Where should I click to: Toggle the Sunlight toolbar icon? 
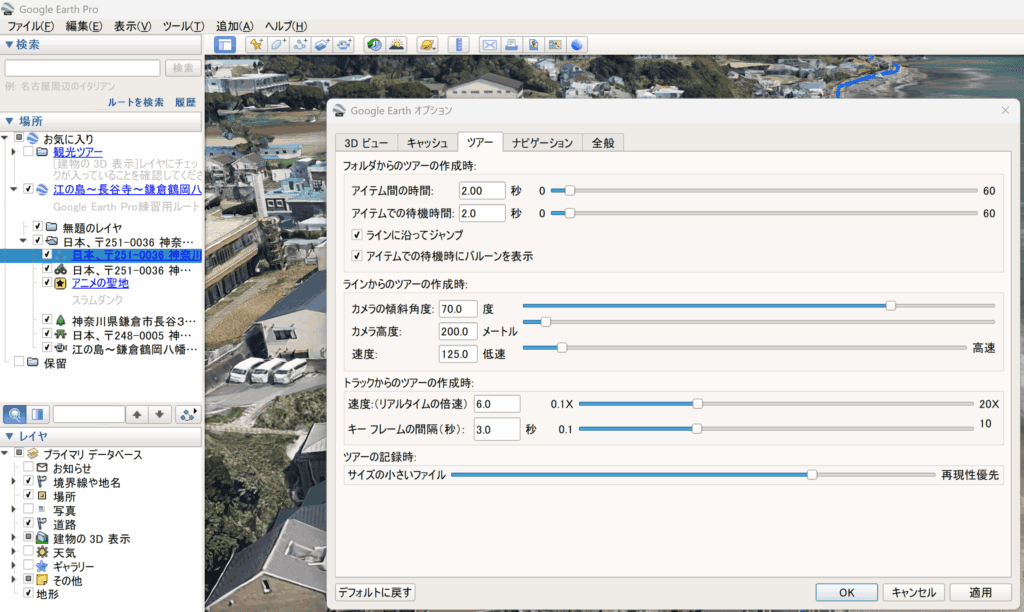point(396,44)
